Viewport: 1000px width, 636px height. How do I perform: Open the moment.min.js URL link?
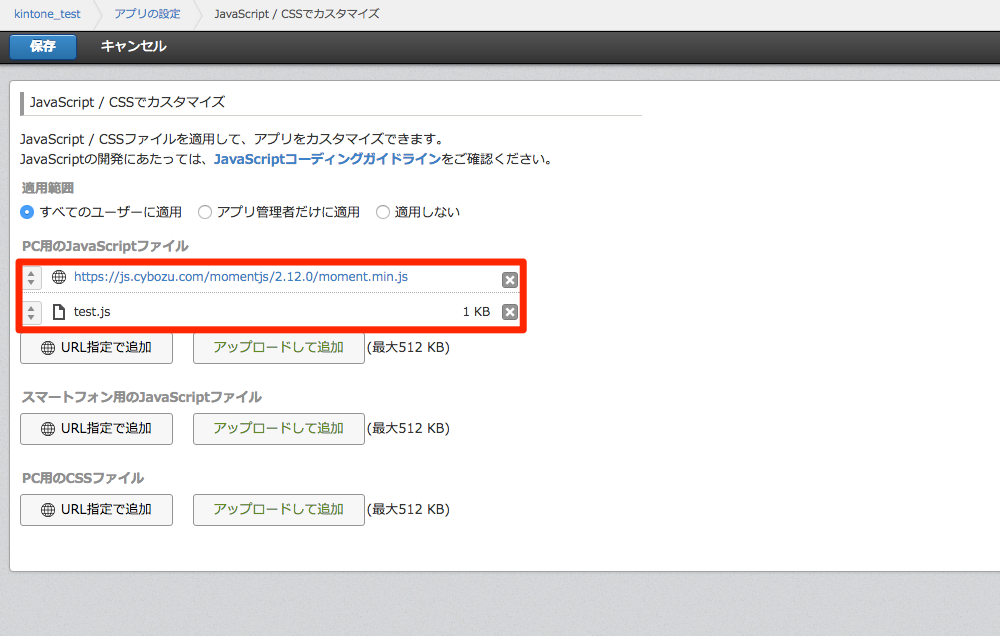click(x=241, y=276)
